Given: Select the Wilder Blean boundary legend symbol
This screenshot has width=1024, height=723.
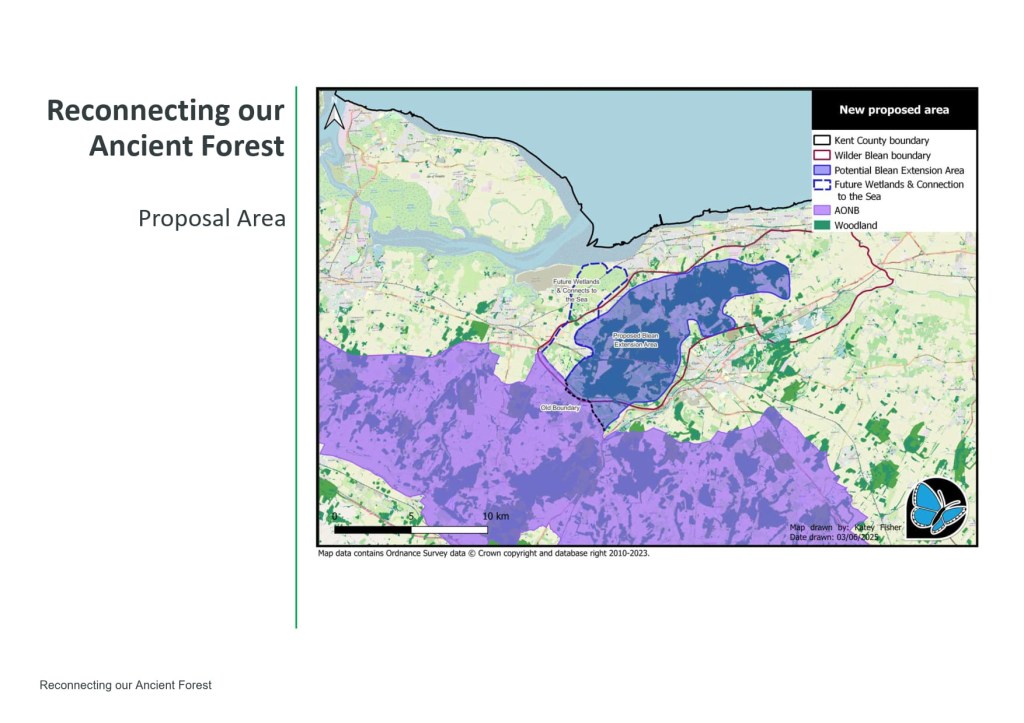Looking at the screenshot, I should (822, 156).
